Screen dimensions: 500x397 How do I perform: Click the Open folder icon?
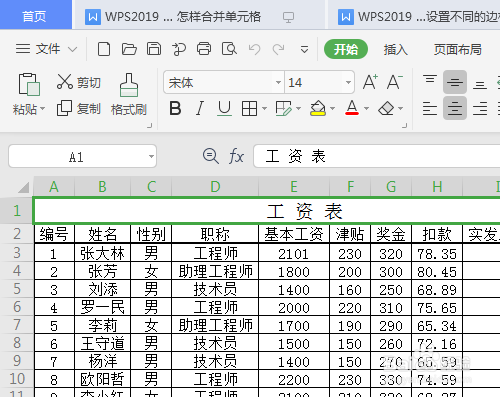point(129,49)
